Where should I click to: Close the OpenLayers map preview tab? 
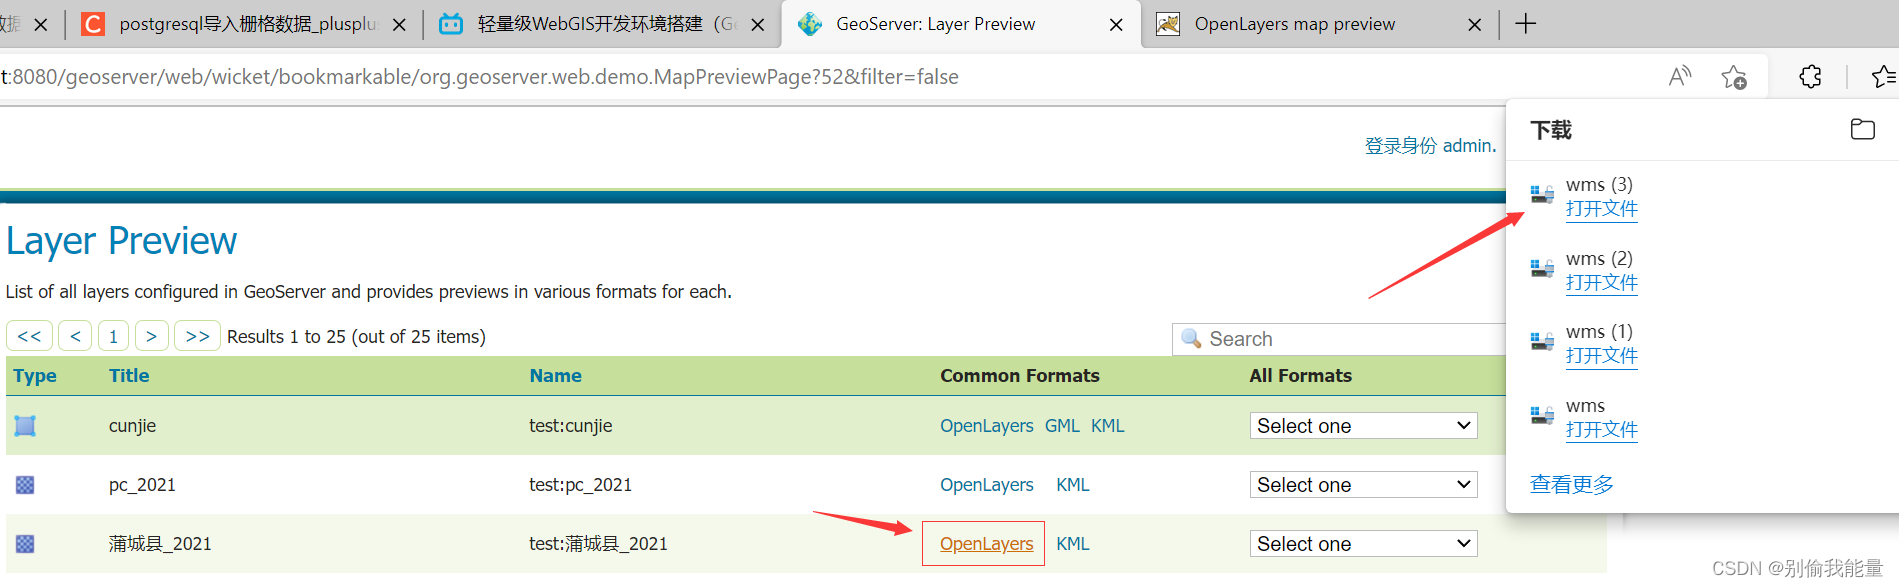(1474, 25)
